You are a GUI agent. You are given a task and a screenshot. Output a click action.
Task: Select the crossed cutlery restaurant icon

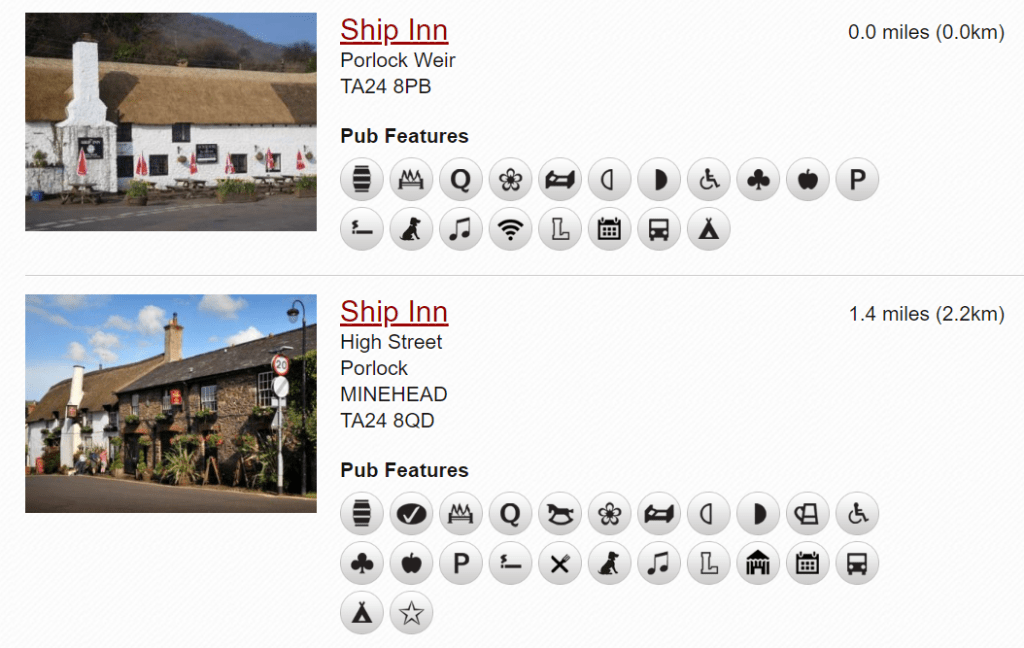560,563
